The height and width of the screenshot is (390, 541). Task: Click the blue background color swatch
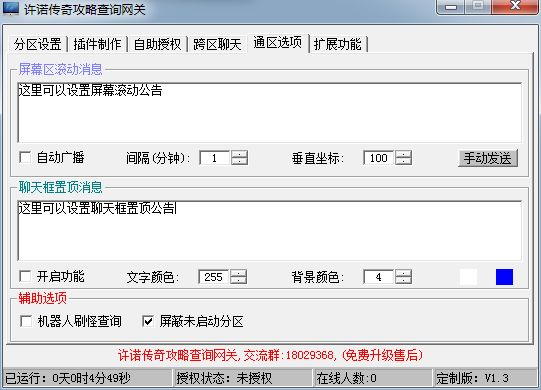pos(504,277)
